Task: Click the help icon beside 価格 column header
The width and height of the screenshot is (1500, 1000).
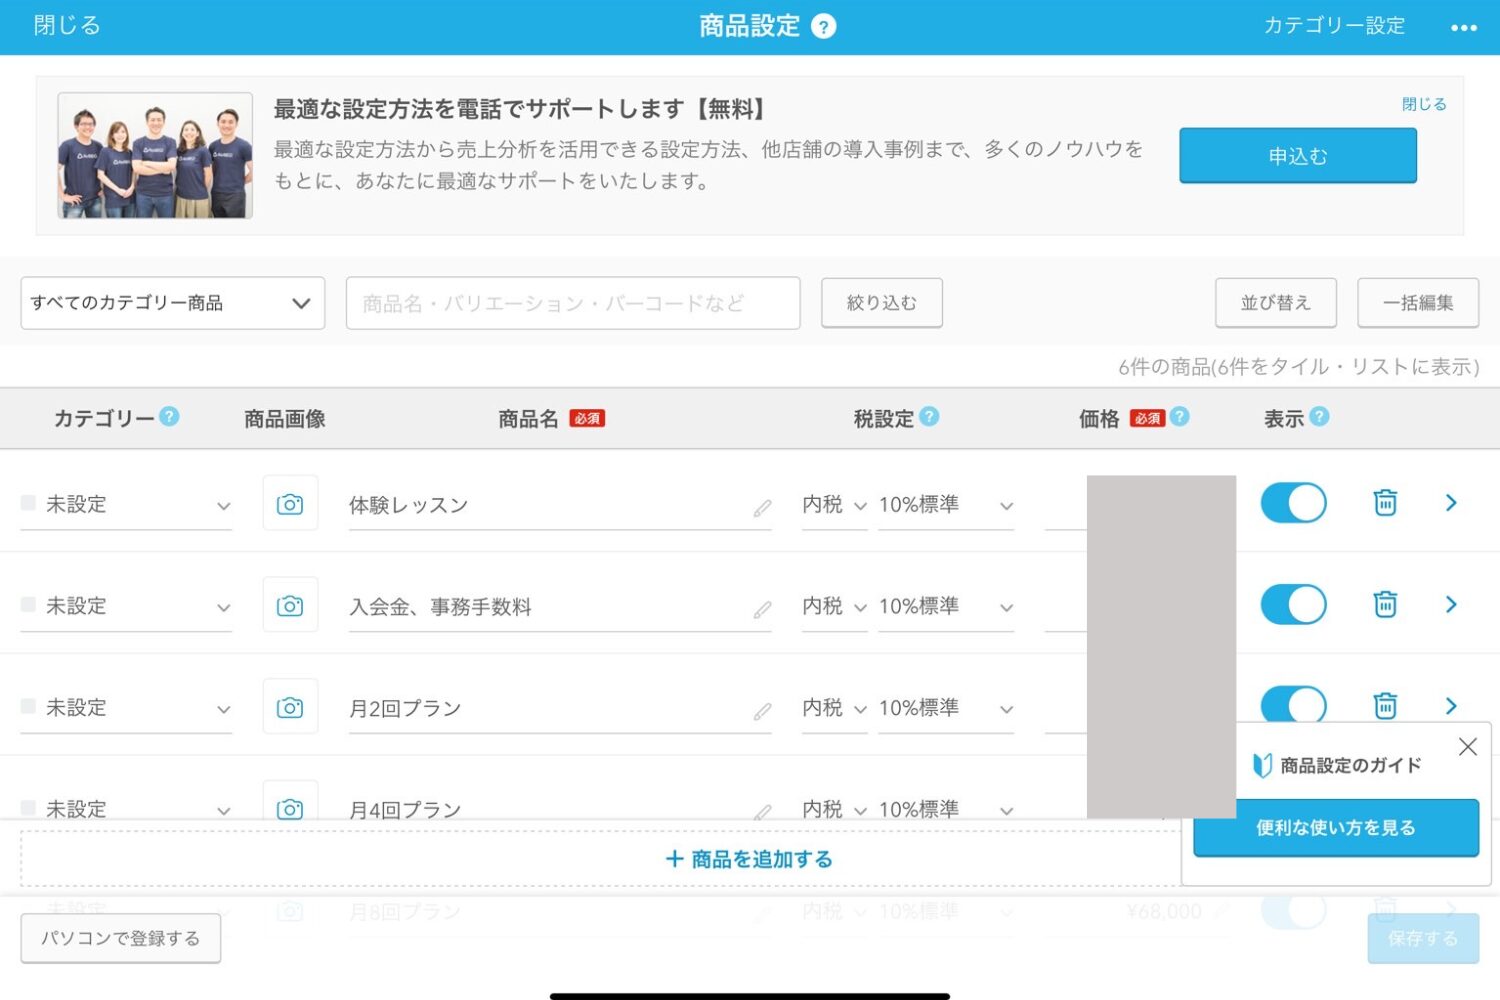Action: coord(1179,418)
